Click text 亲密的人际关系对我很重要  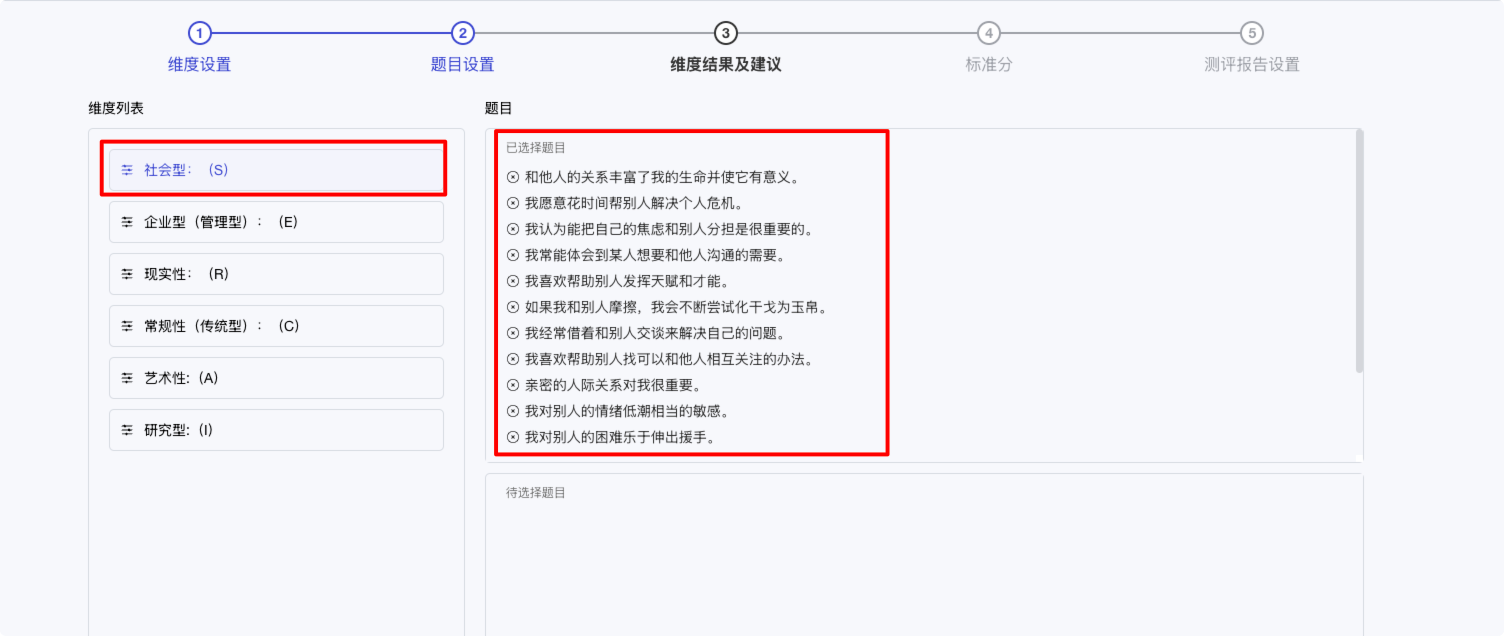point(613,385)
